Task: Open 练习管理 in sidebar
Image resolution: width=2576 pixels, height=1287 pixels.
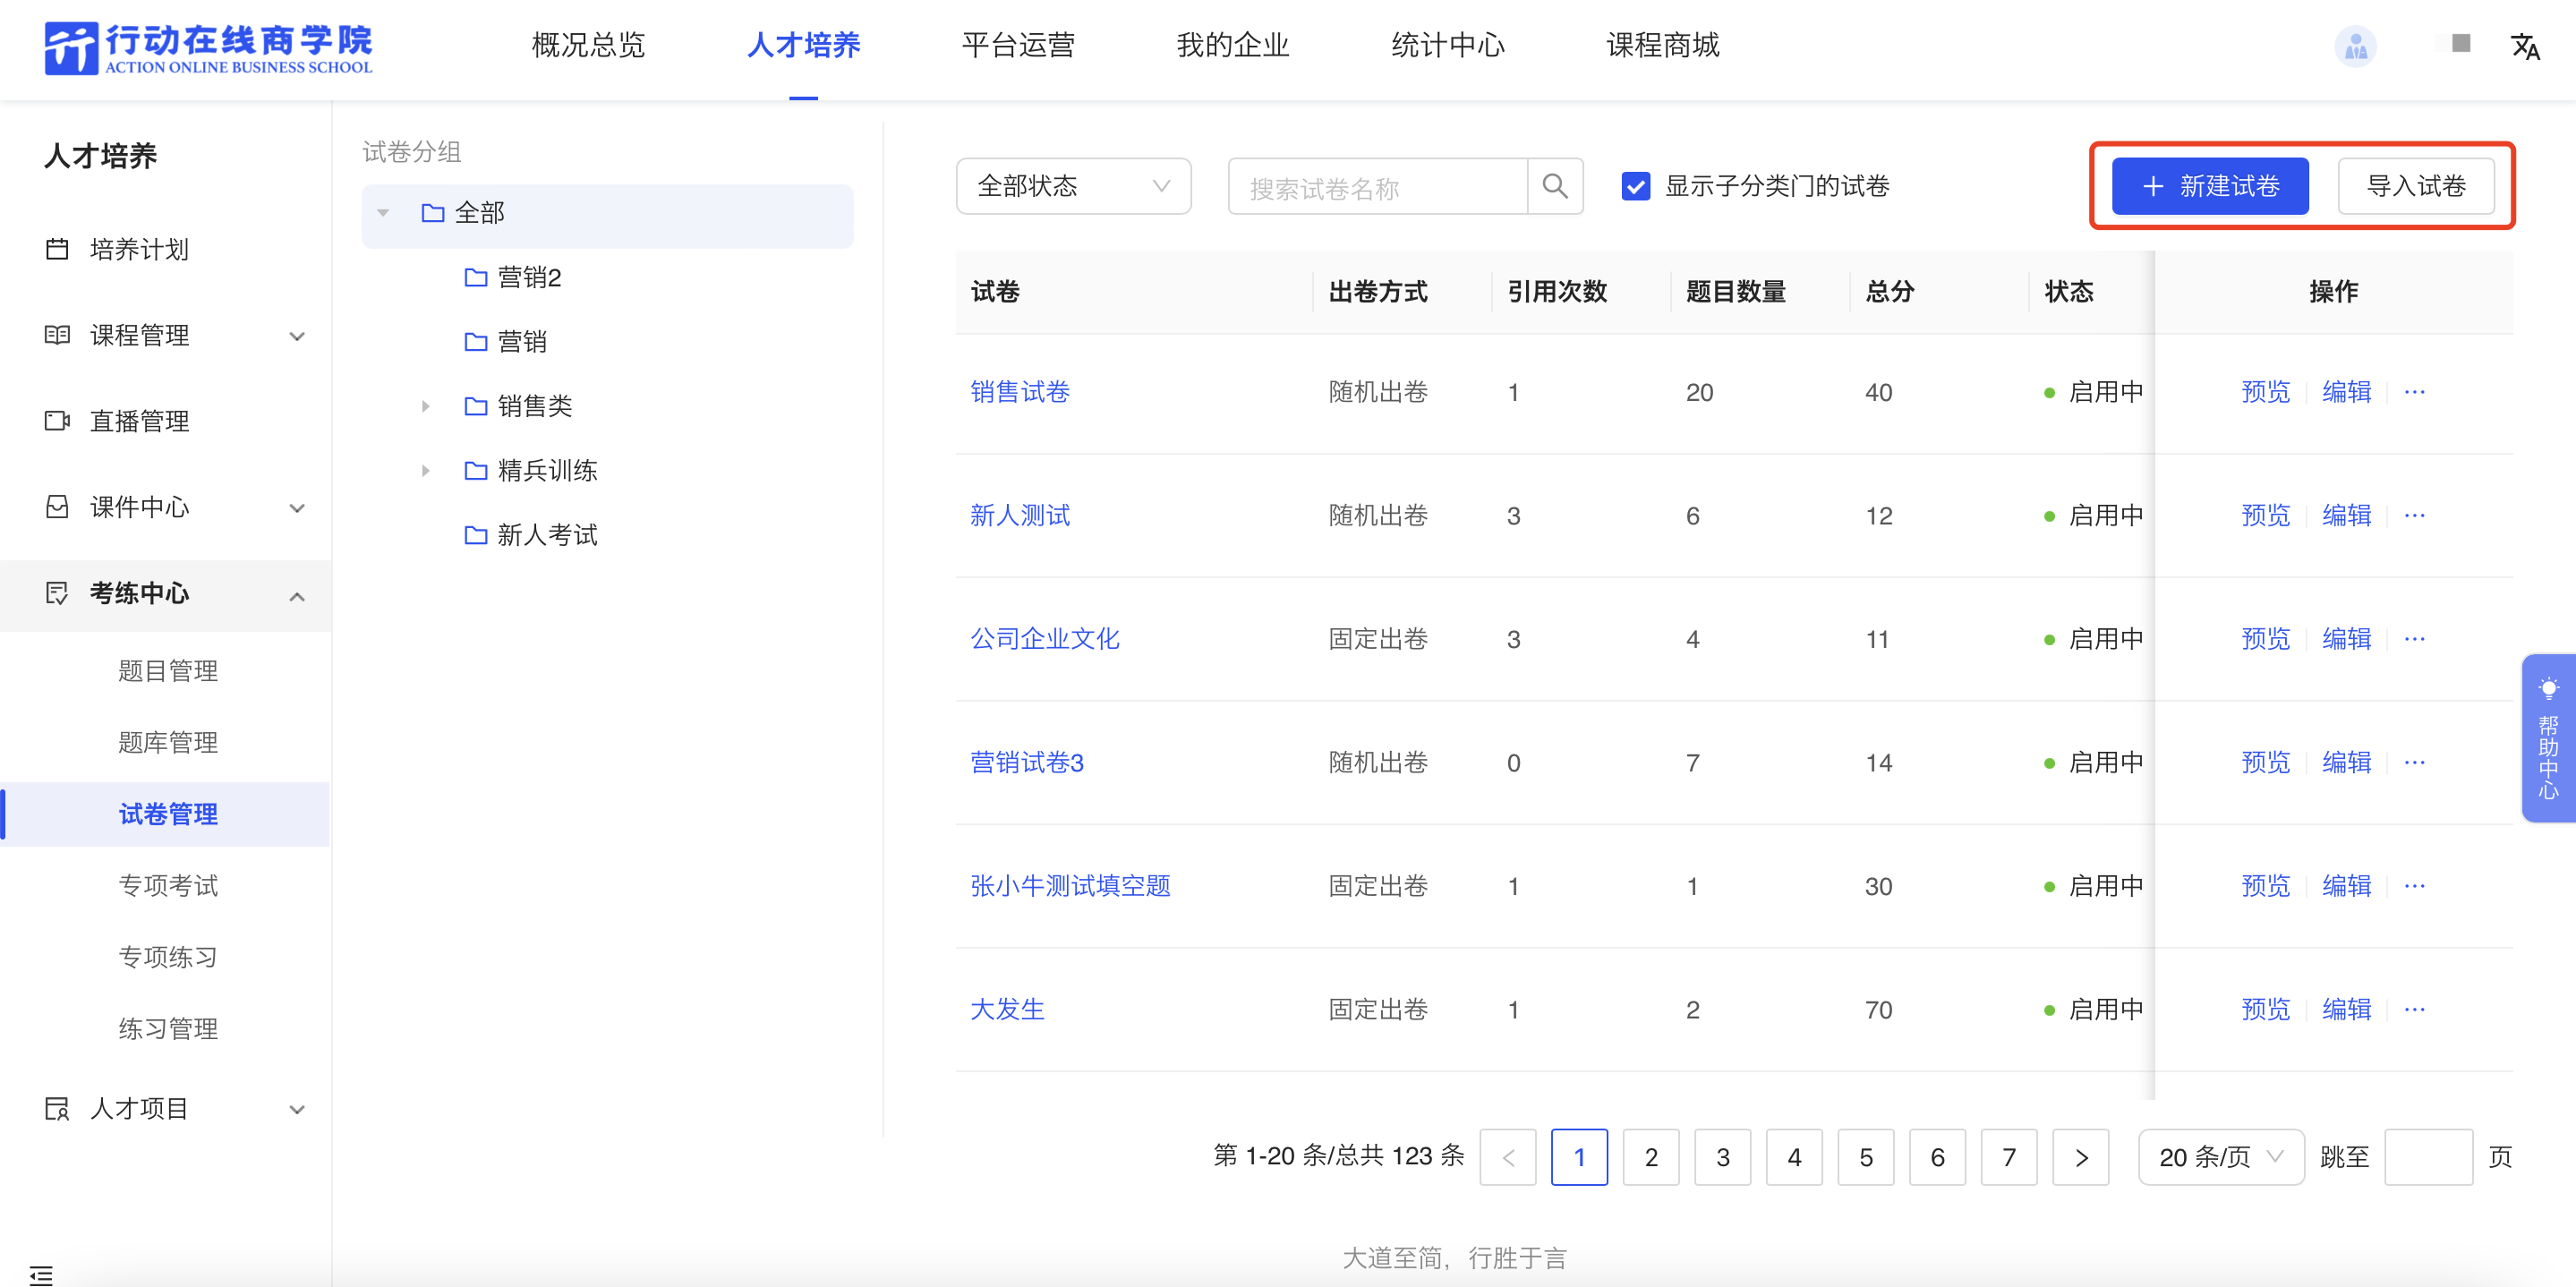Action: click(168, 1029)
